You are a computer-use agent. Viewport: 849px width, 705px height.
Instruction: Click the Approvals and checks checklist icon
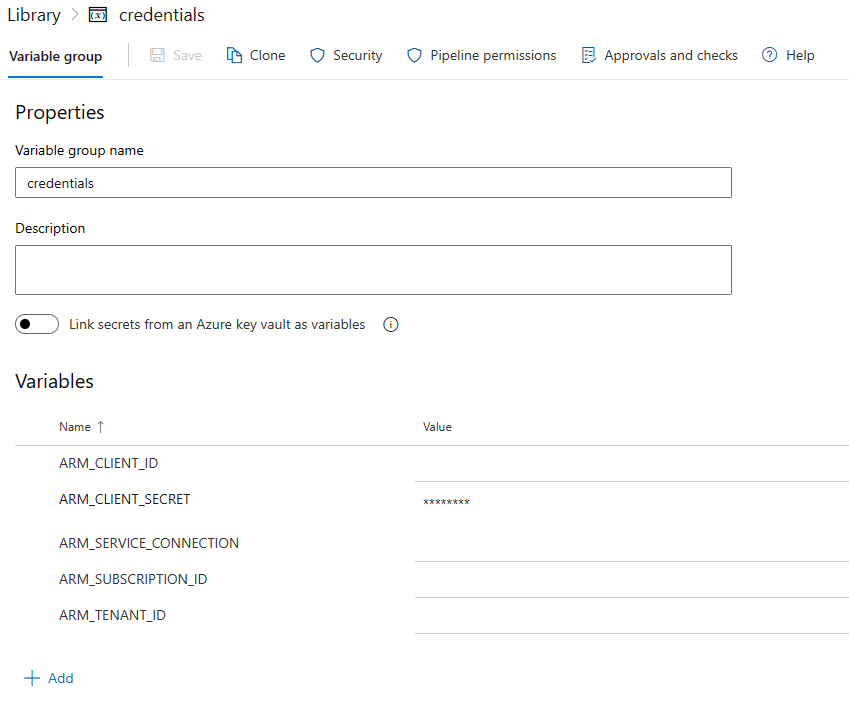[x=588, y=55]
